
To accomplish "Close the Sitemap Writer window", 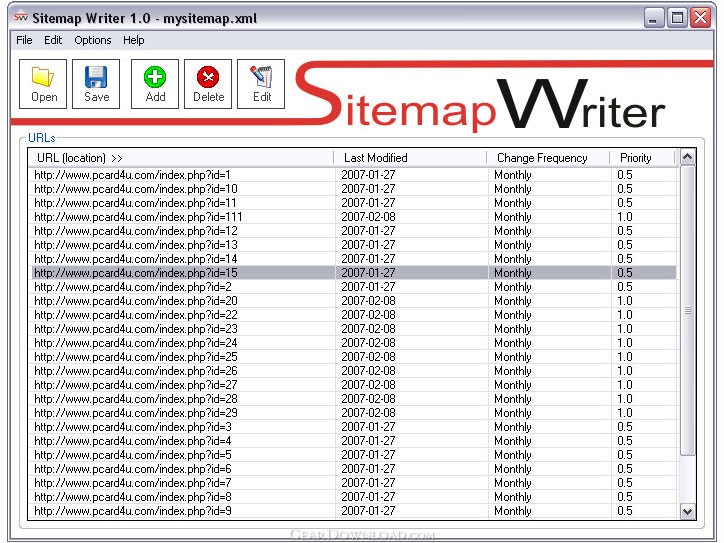I will click(x=700, y=18).
